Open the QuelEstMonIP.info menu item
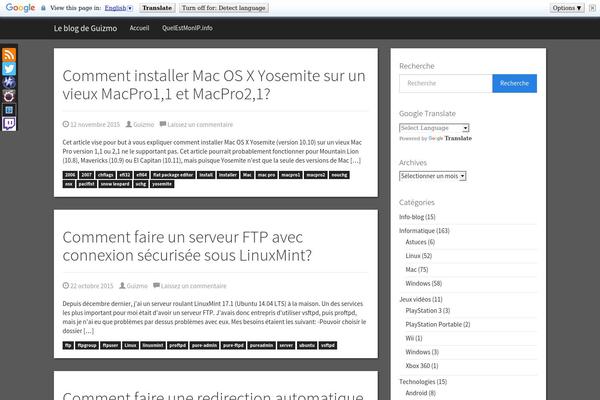 click(187, 28)
